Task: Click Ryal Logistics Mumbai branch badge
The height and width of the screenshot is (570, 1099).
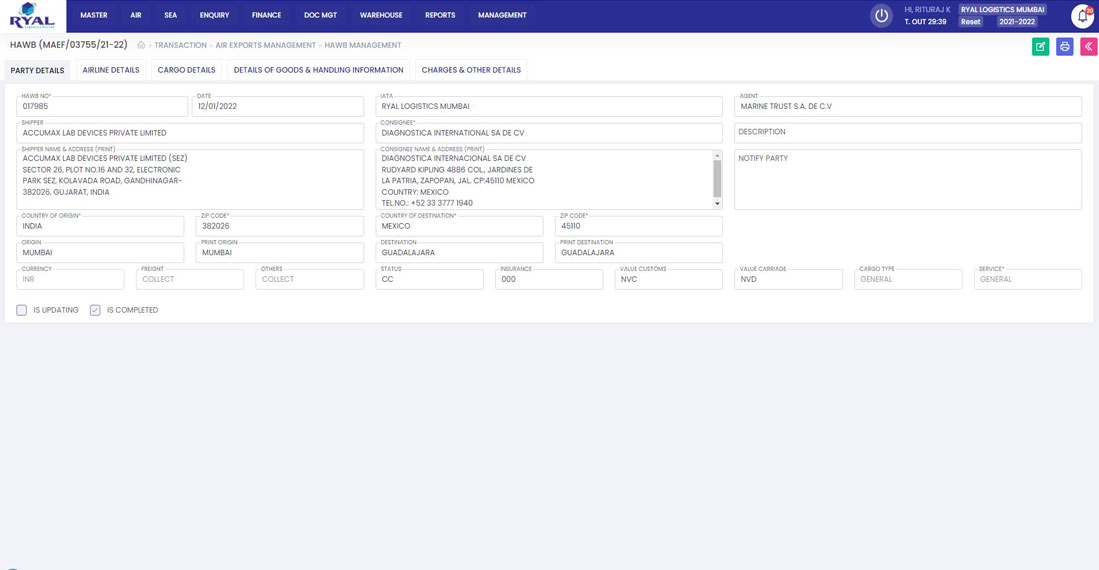Action: [x=1003, y=10]
